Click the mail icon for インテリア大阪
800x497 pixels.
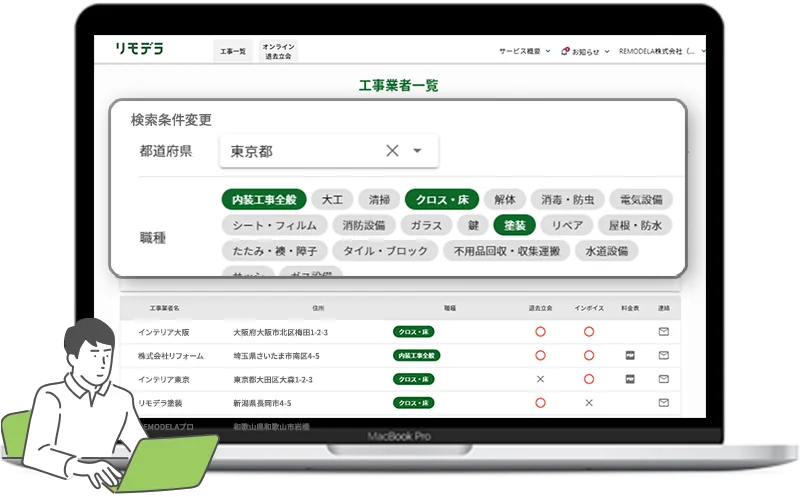(663, 332)
